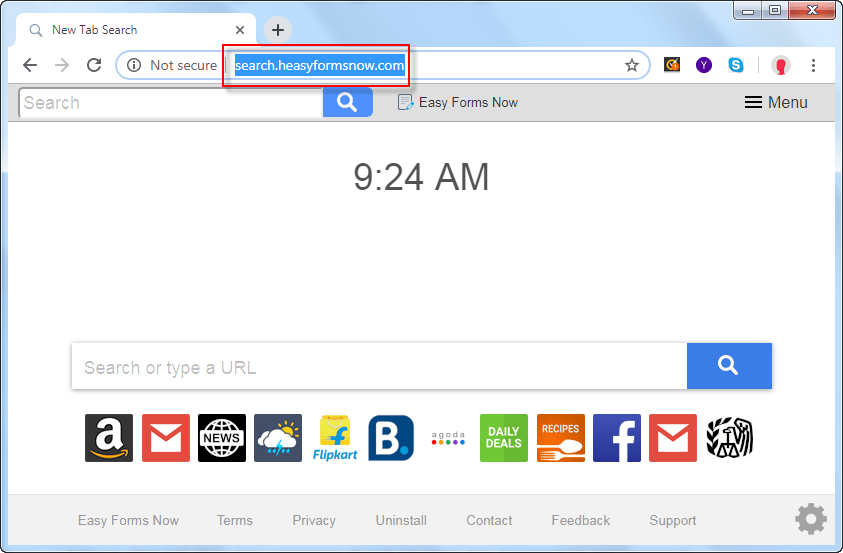Go back with the browser back arrow

tap(30, 65)
